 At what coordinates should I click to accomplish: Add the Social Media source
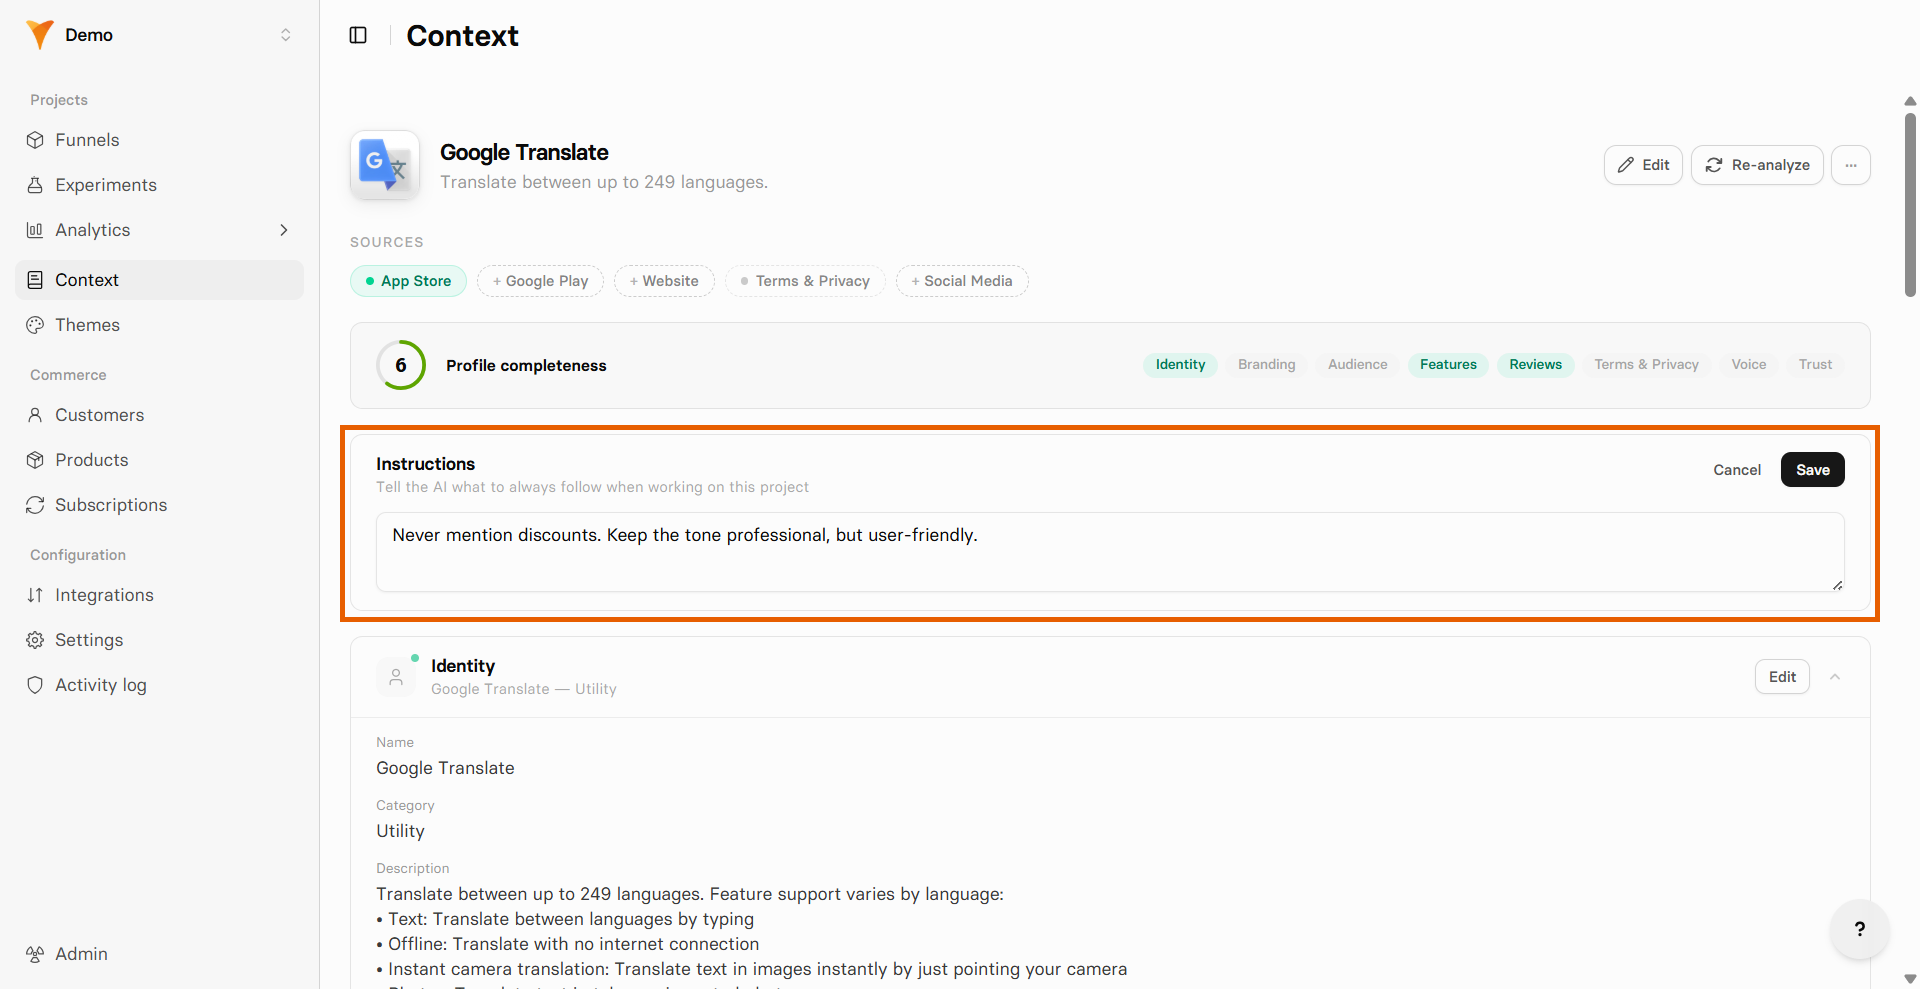click(x=962, y=281)
